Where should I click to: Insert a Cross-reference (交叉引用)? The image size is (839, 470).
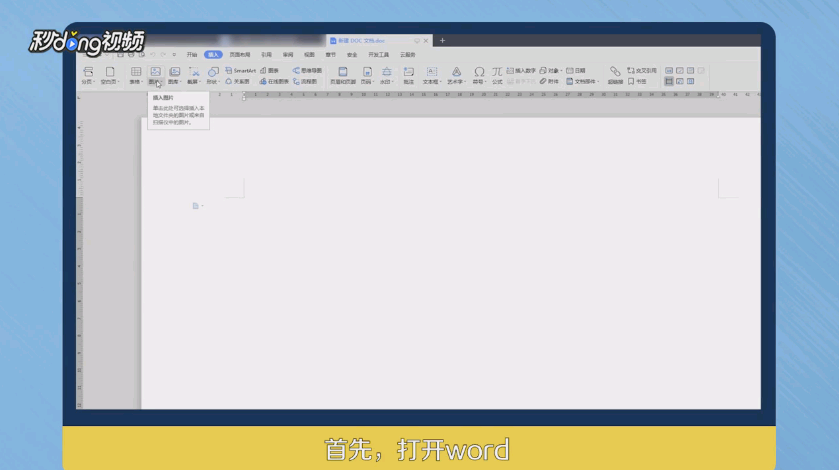pos(642,71)
